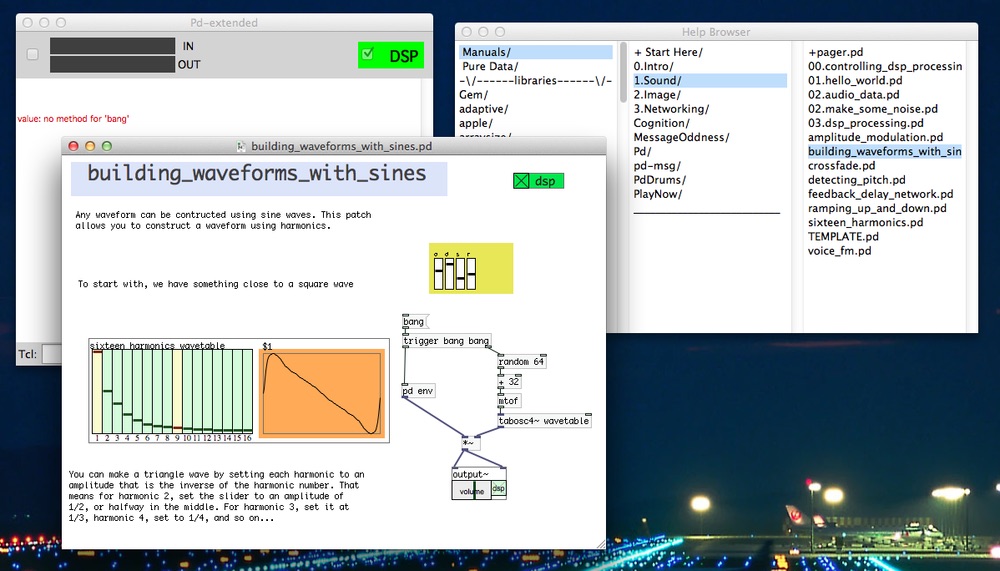This screenshot has height=571, width=1000.
Task: Open 3.Networking/ folder
Action: [x=671, y=109]
